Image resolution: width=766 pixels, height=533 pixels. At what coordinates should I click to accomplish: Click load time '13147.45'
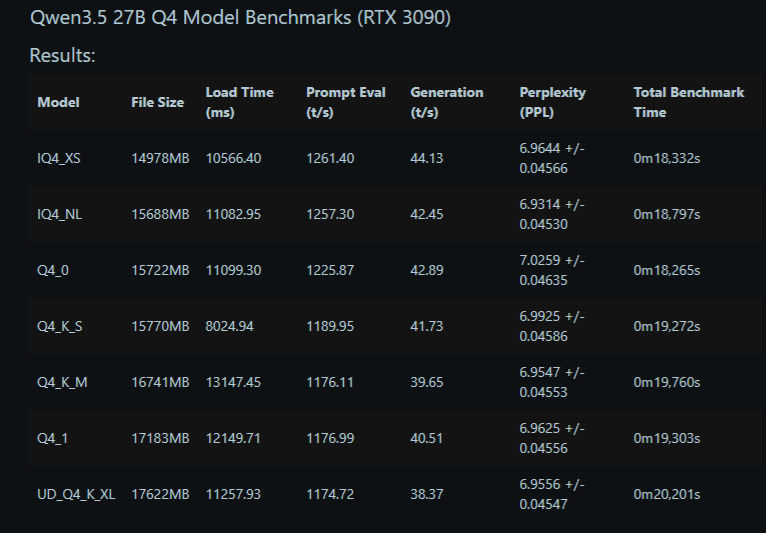point(233,382)
